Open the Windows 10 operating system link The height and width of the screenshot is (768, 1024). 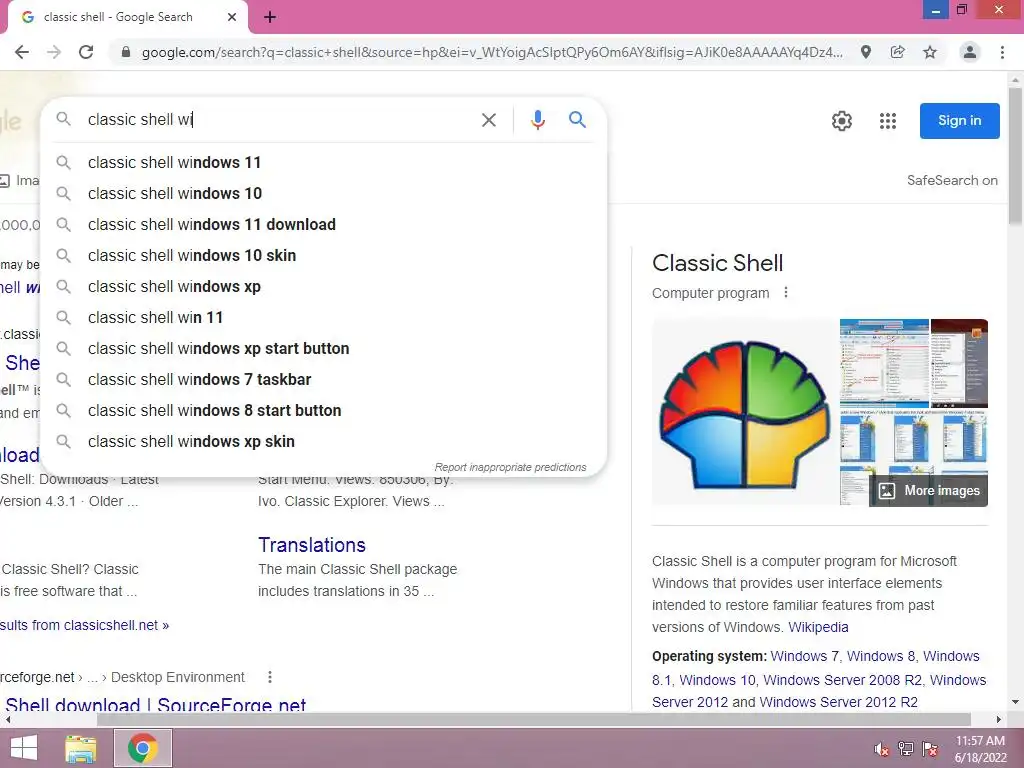pos(718,680)
